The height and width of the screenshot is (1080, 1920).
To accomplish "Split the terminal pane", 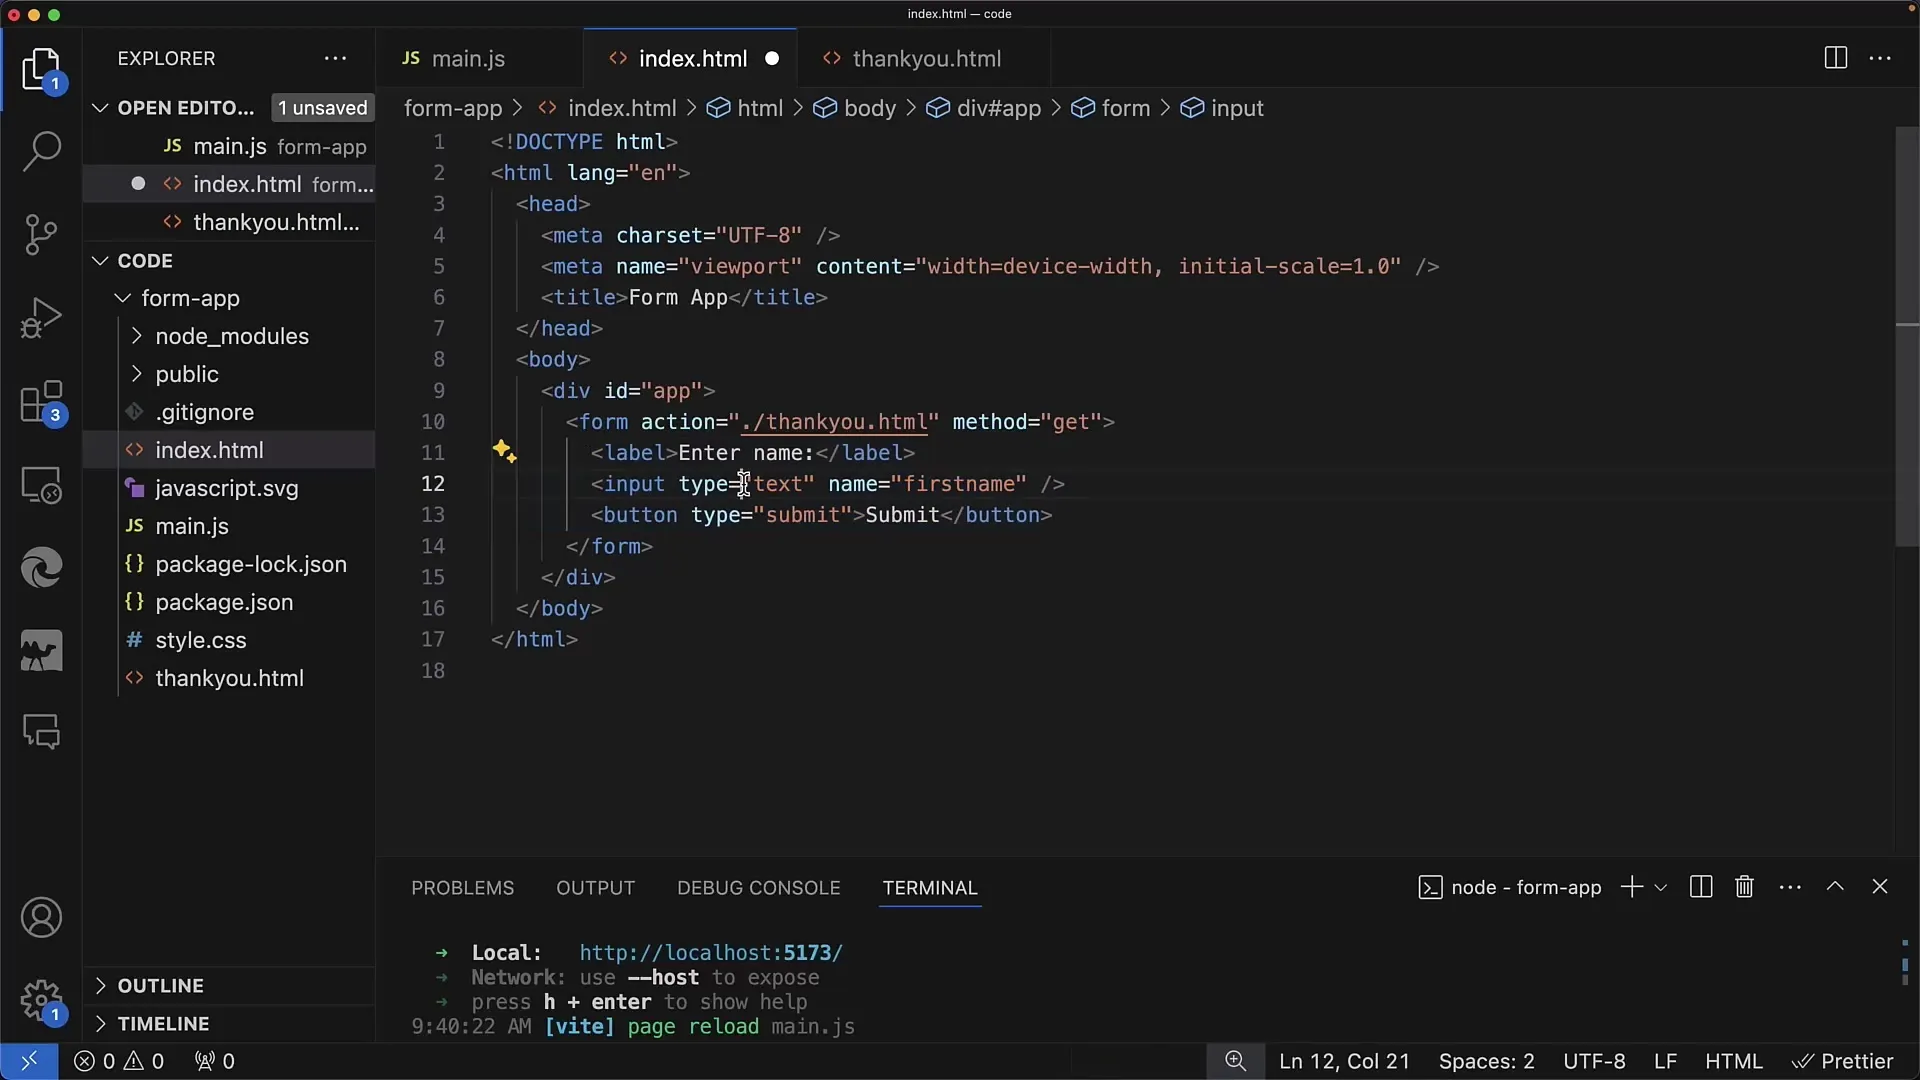I will [1700, 887].
